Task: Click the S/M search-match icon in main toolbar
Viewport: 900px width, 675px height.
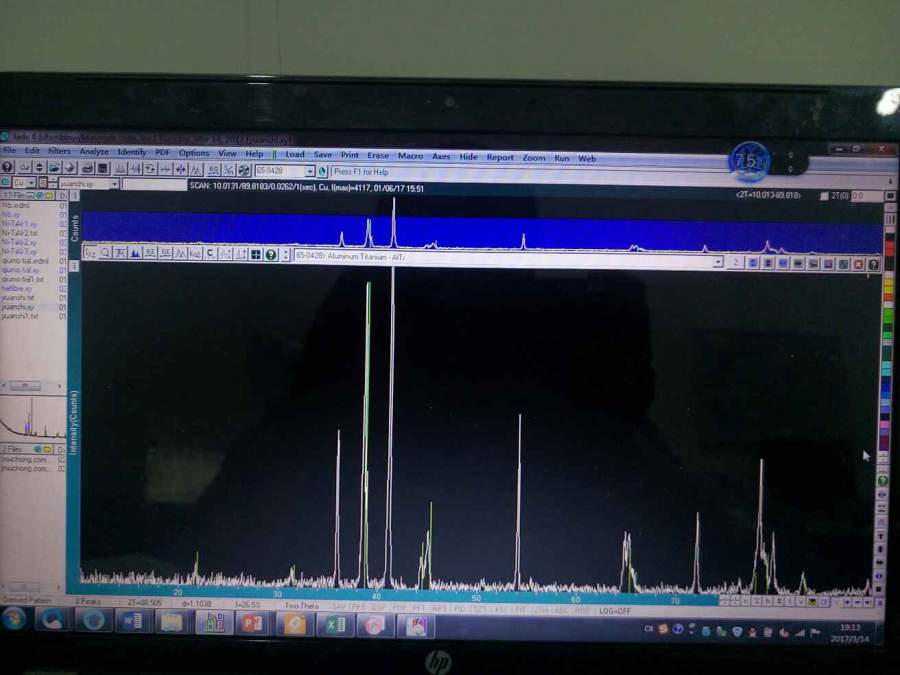Action: tap(228, 170)
